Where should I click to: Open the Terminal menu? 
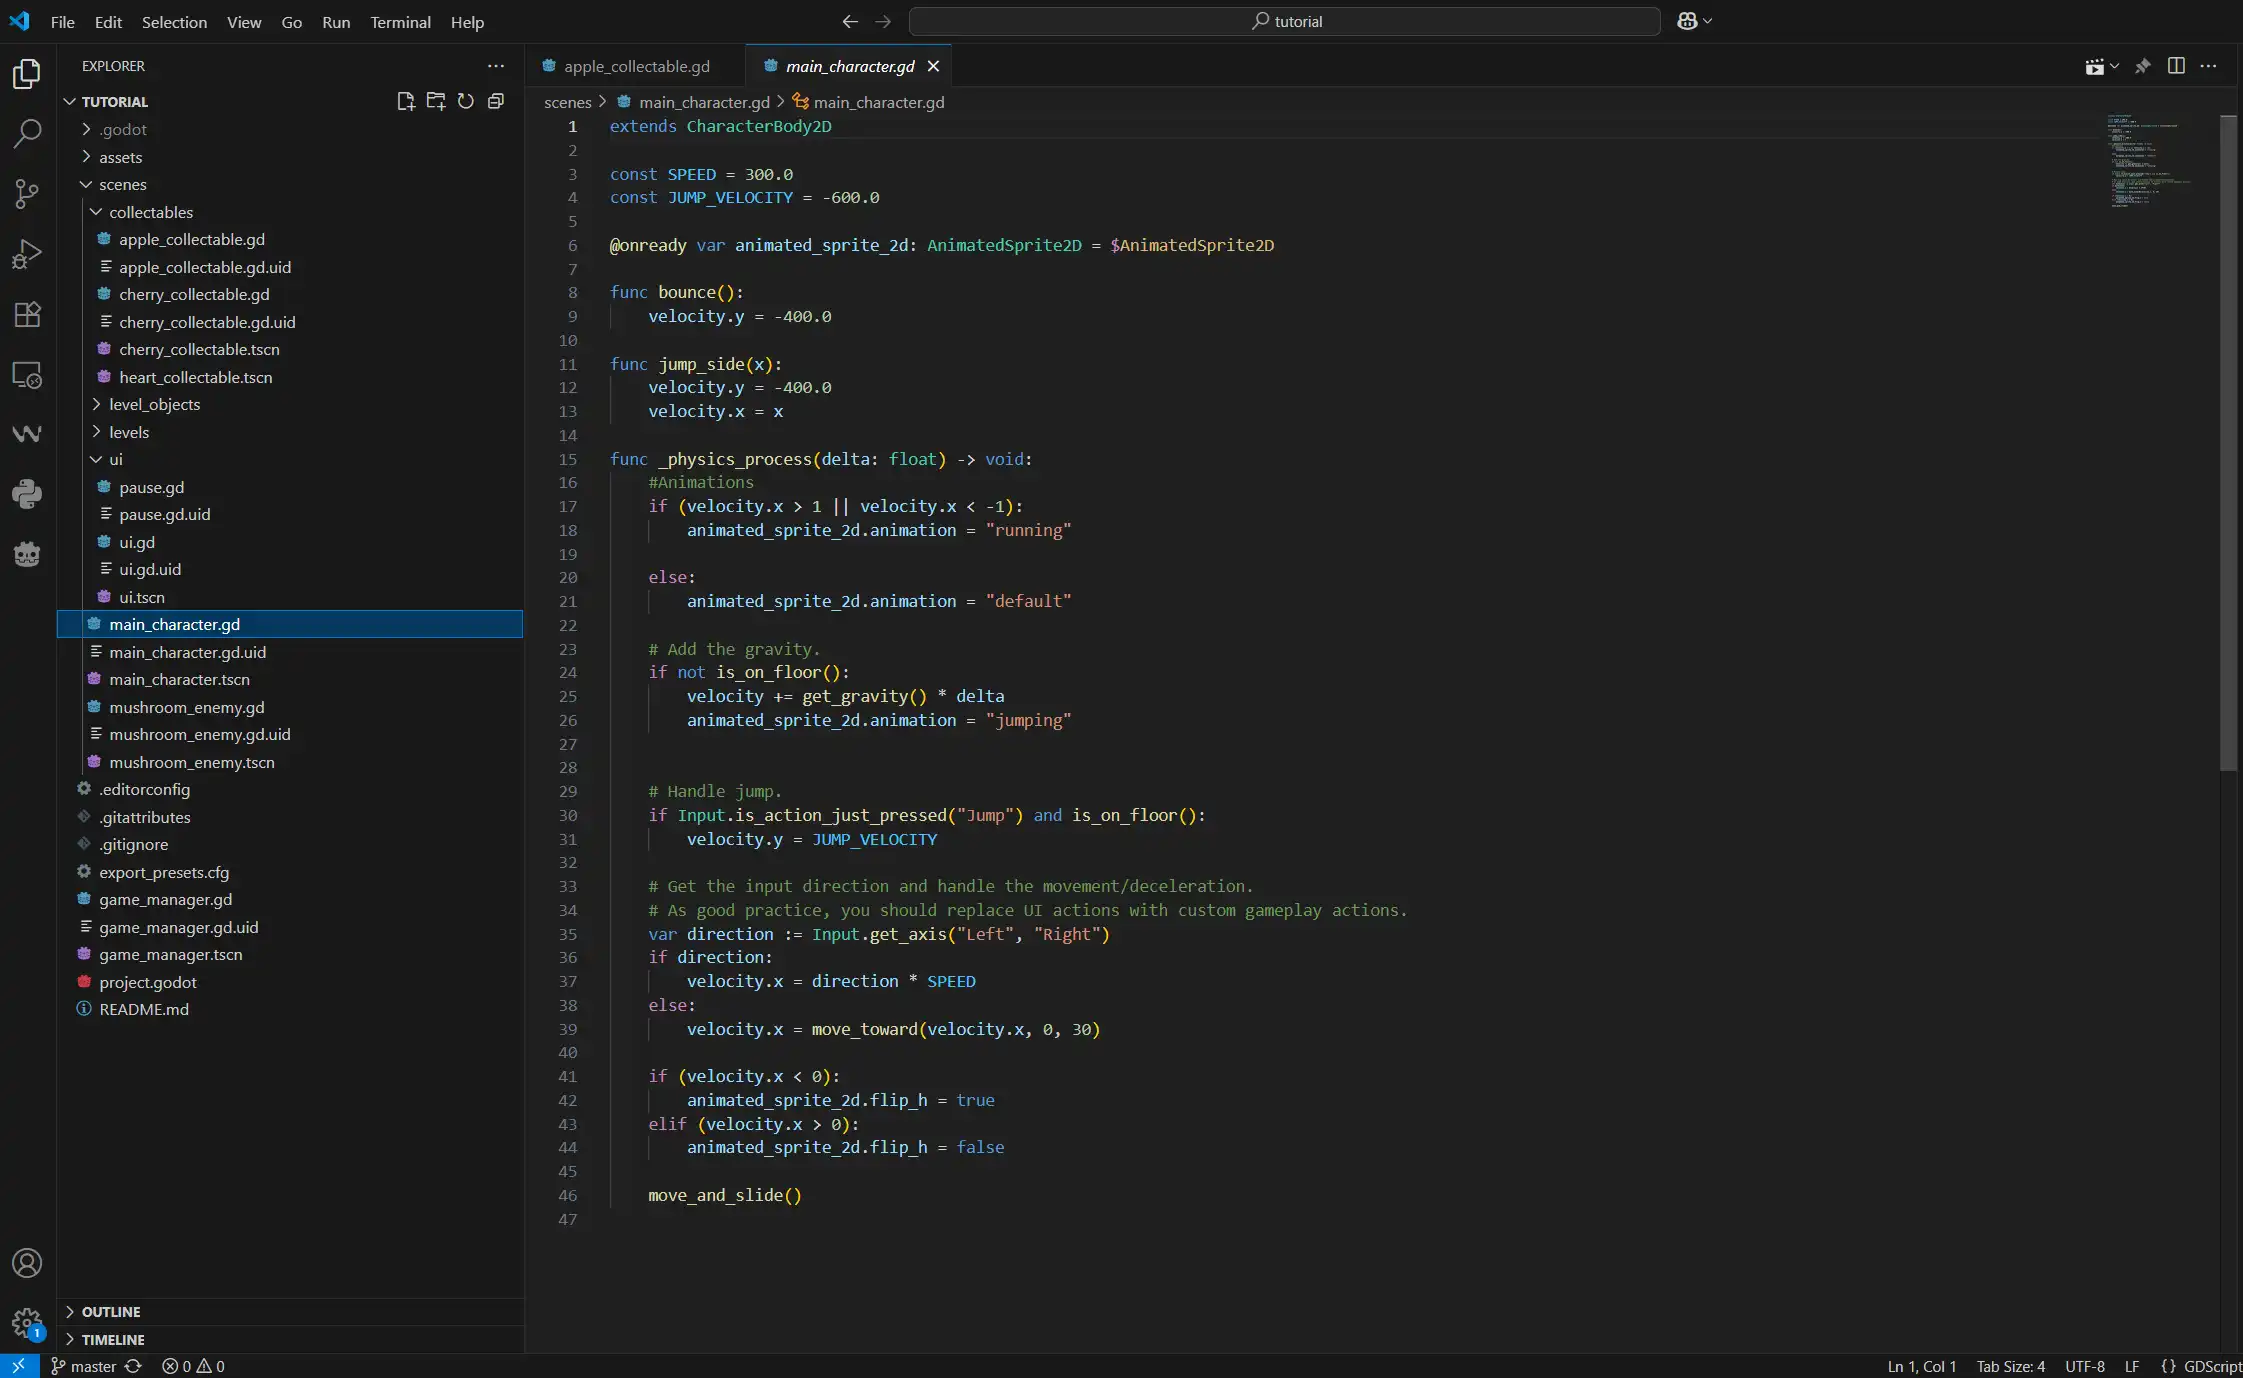(400, 22)
